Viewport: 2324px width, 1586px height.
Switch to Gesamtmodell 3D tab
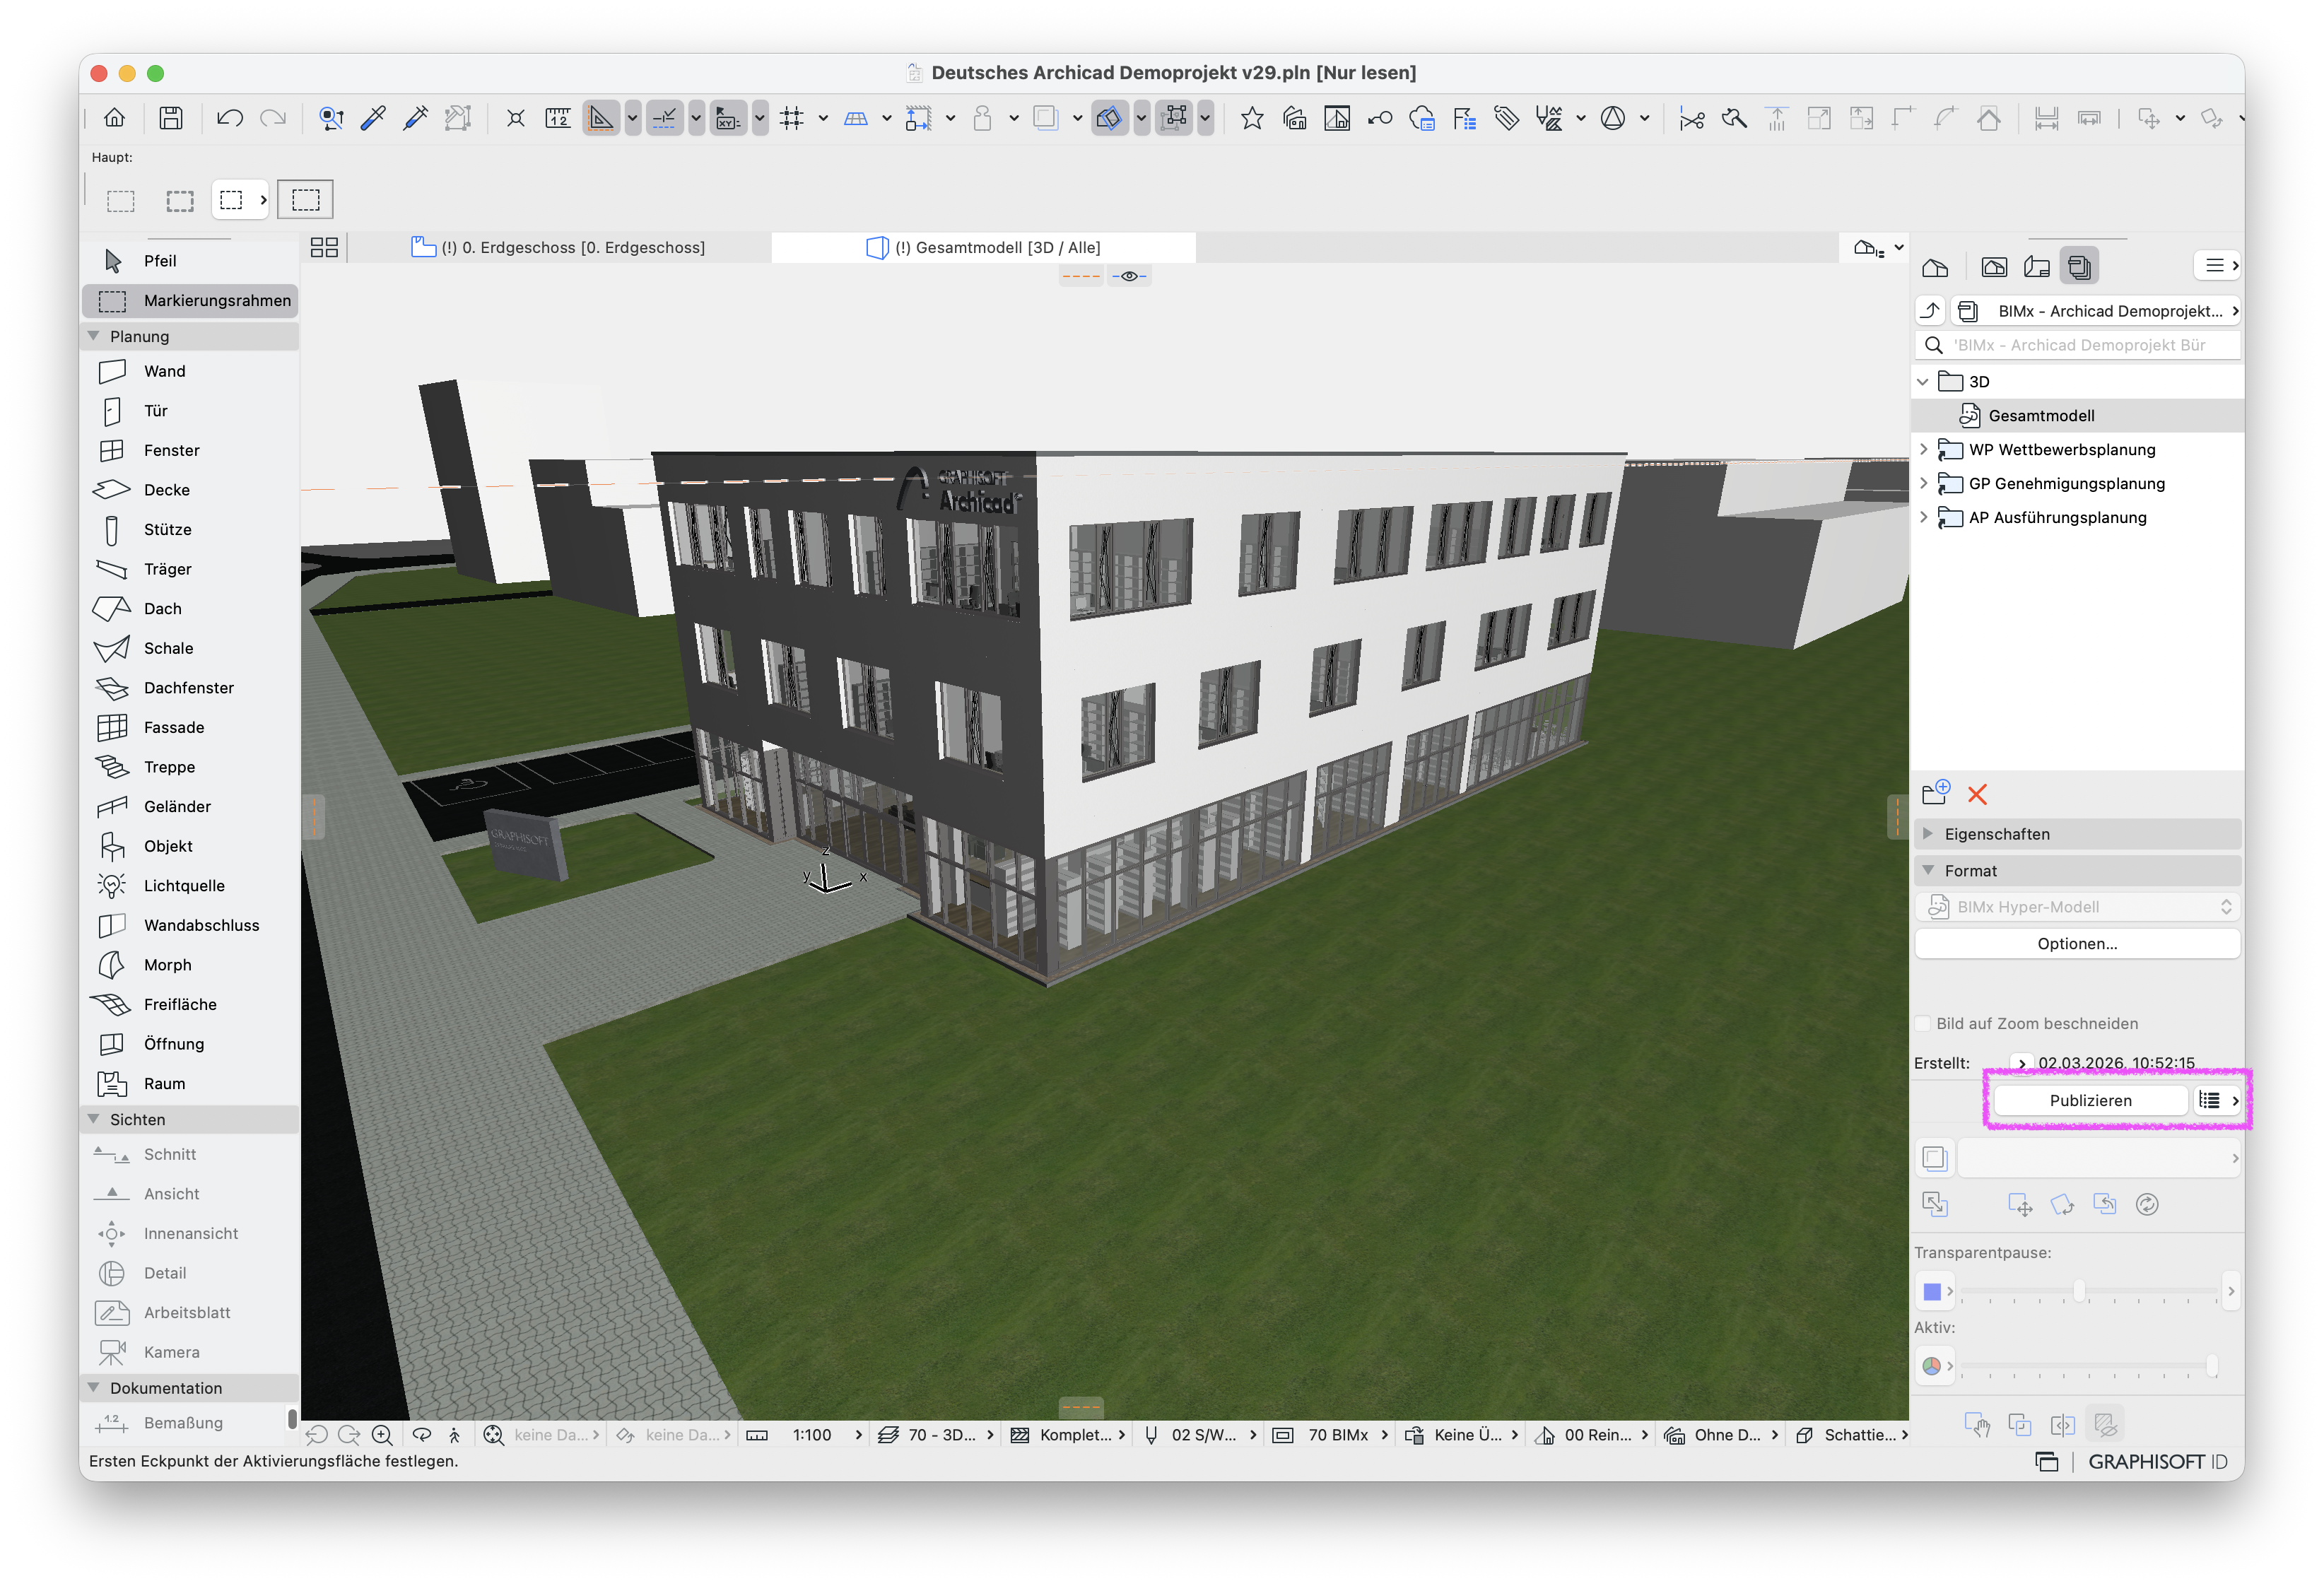[x=984, y=247]
